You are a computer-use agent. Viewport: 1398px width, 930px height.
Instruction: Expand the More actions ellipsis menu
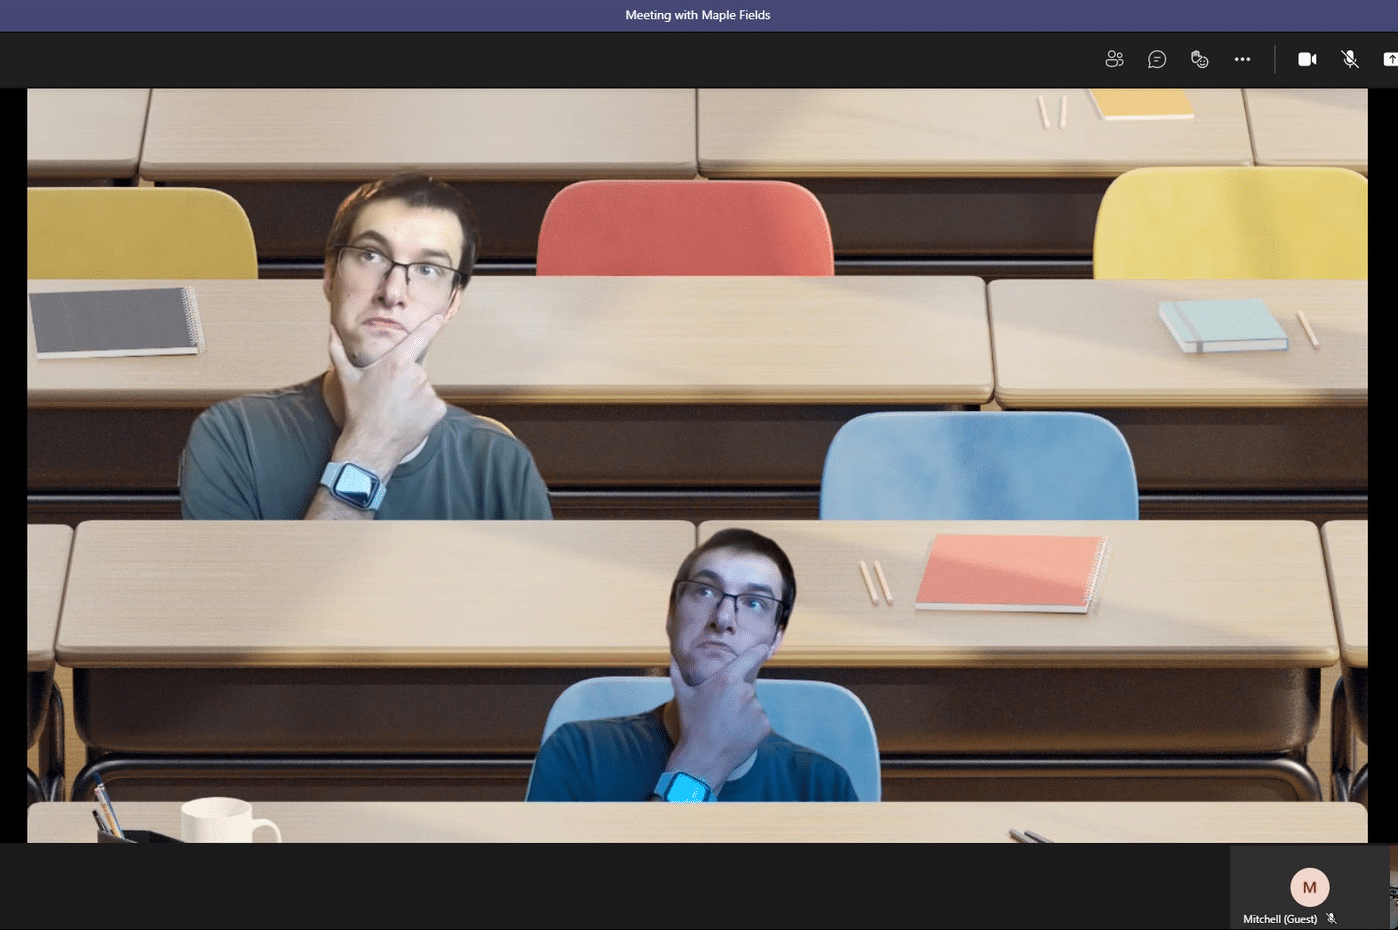click(1242, 60)
